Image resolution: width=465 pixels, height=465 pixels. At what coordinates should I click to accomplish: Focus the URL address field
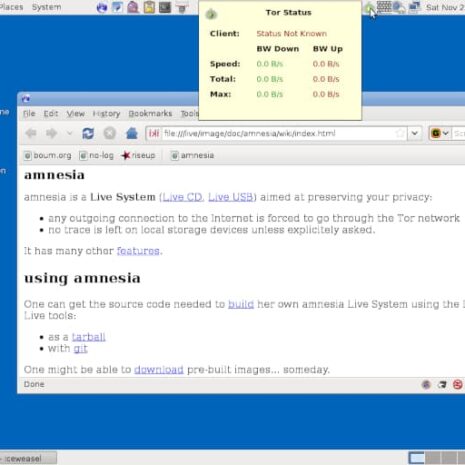278,134
